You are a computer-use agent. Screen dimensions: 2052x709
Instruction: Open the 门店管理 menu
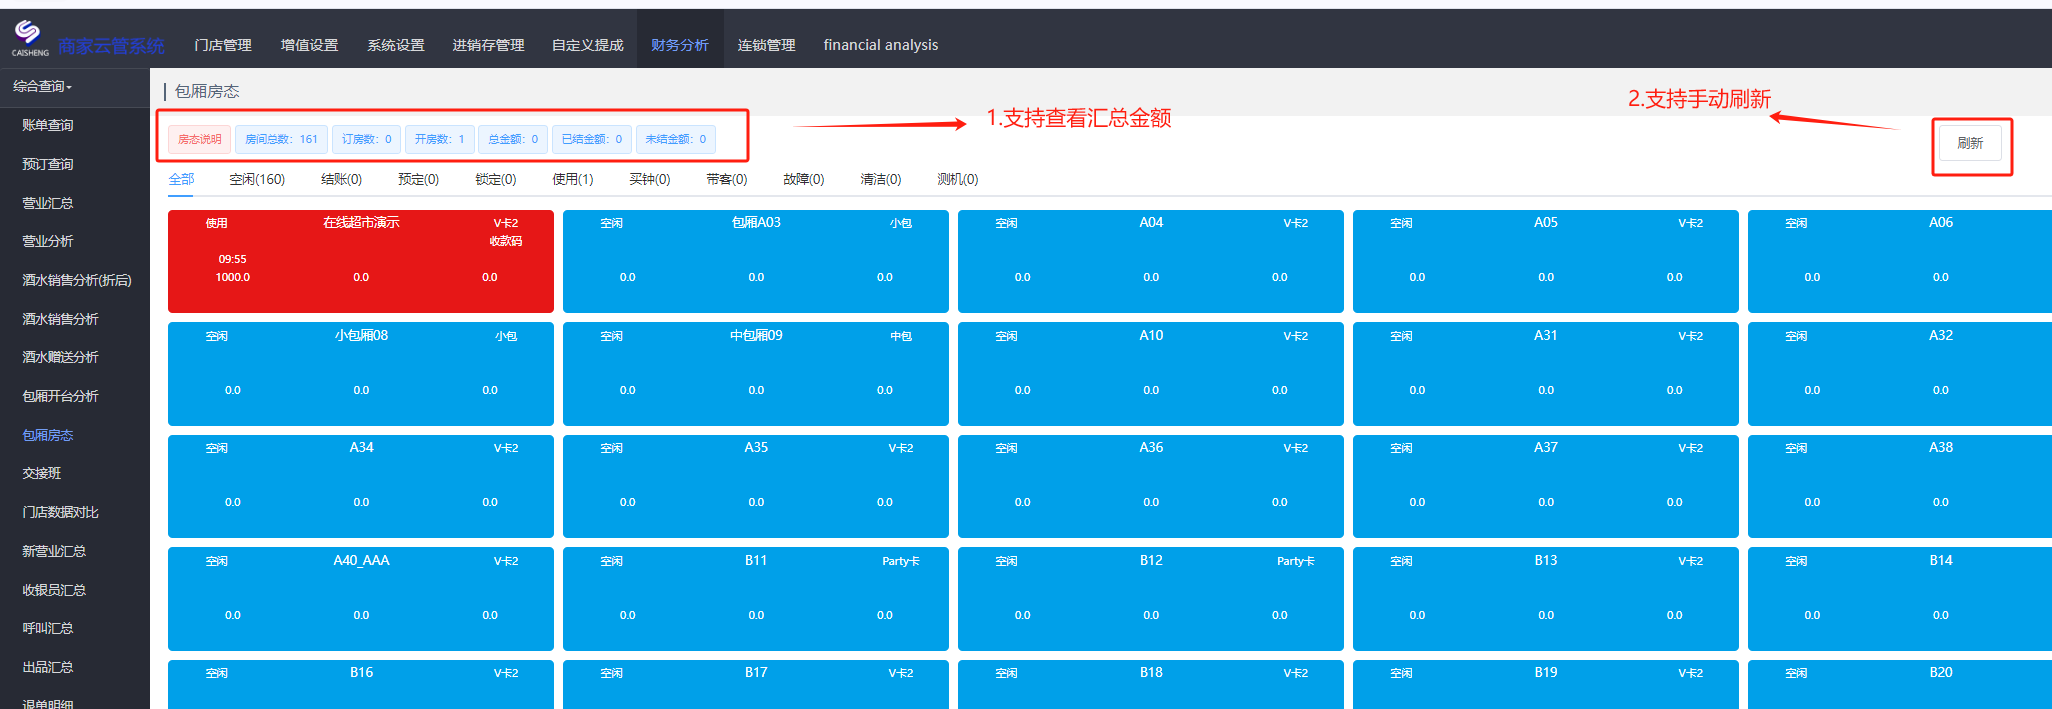tap(223, 45)
